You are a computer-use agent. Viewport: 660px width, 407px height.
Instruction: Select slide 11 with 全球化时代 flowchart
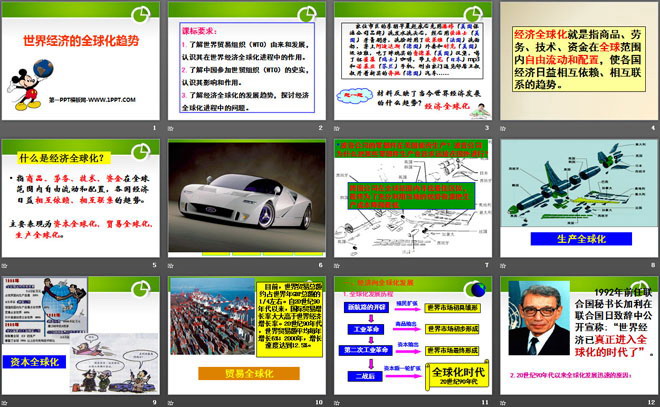(x=413, y=335)
